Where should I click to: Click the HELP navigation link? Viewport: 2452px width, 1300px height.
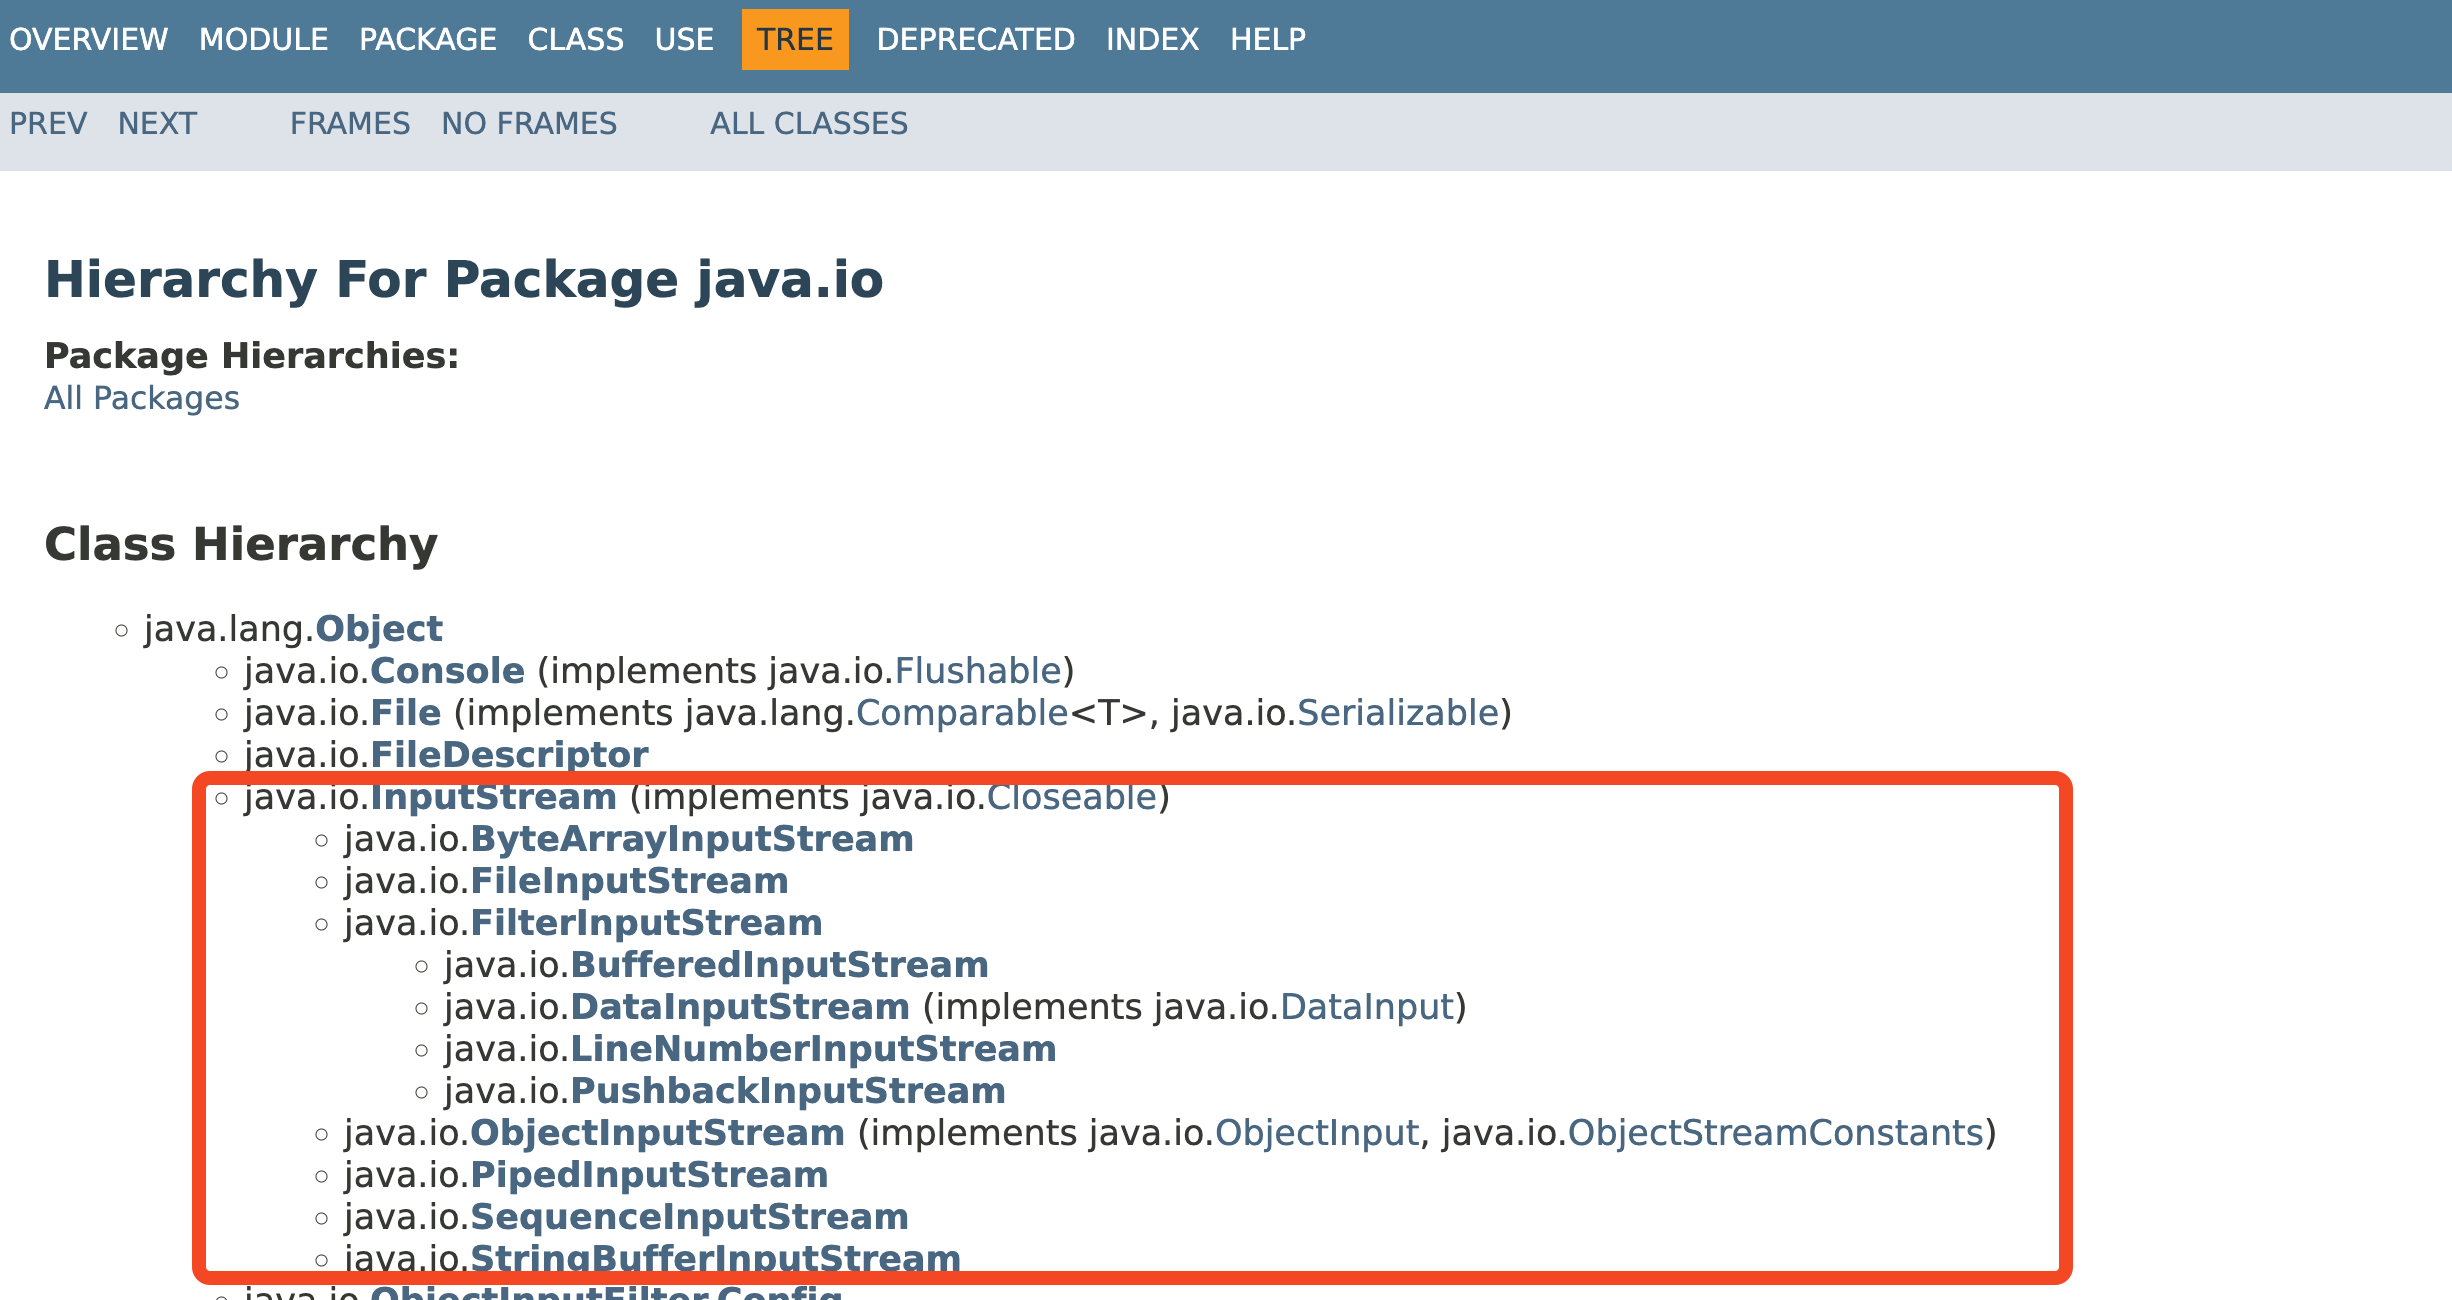(x=1267, y=39)
